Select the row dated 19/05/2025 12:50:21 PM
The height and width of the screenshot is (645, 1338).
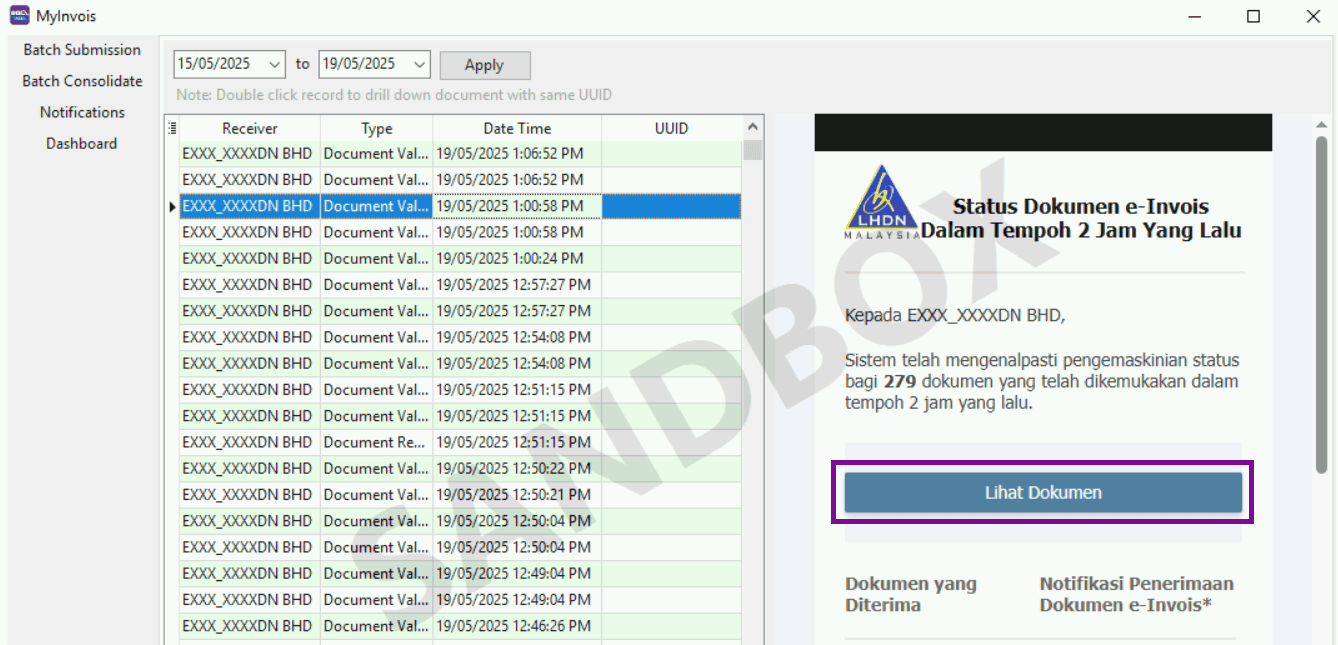(460, 494)
